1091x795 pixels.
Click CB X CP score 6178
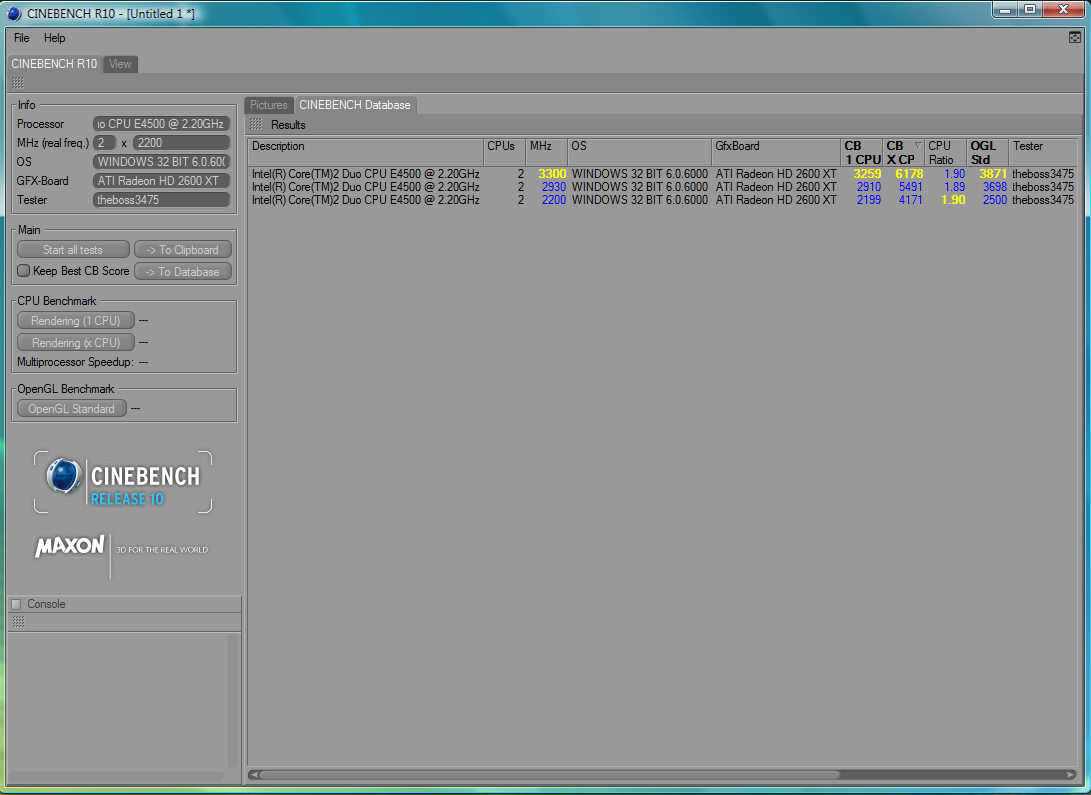(909, 174)
